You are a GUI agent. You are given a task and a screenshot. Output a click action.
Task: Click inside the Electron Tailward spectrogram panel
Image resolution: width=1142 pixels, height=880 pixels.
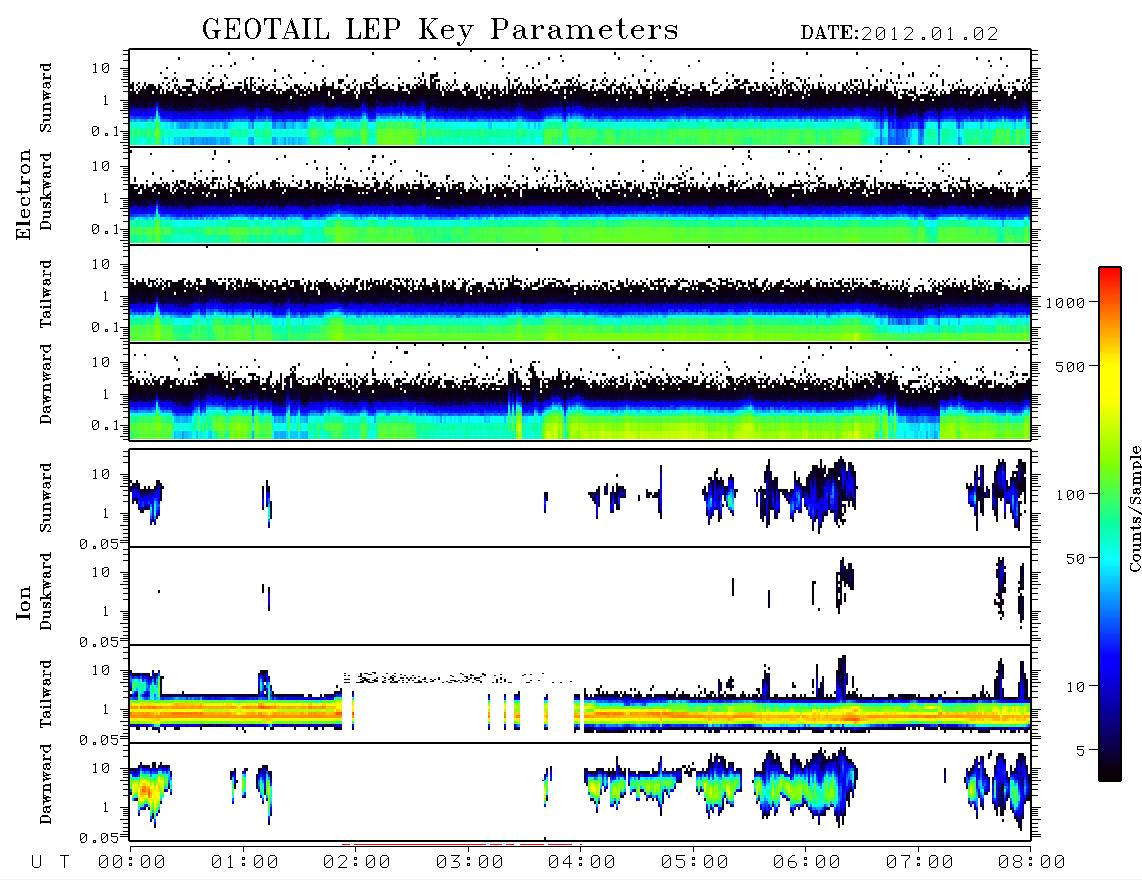(x=580, y=294)
